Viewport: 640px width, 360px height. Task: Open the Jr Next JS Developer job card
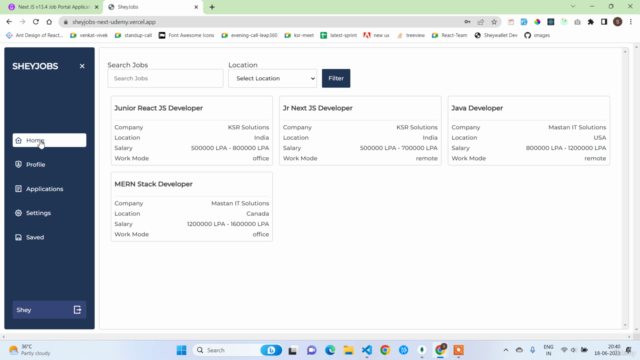coord(360,131)
